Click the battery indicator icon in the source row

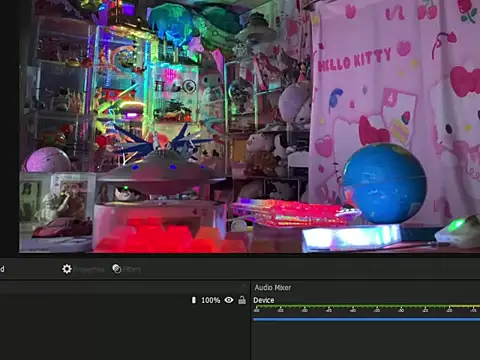[x=194, y=300]
